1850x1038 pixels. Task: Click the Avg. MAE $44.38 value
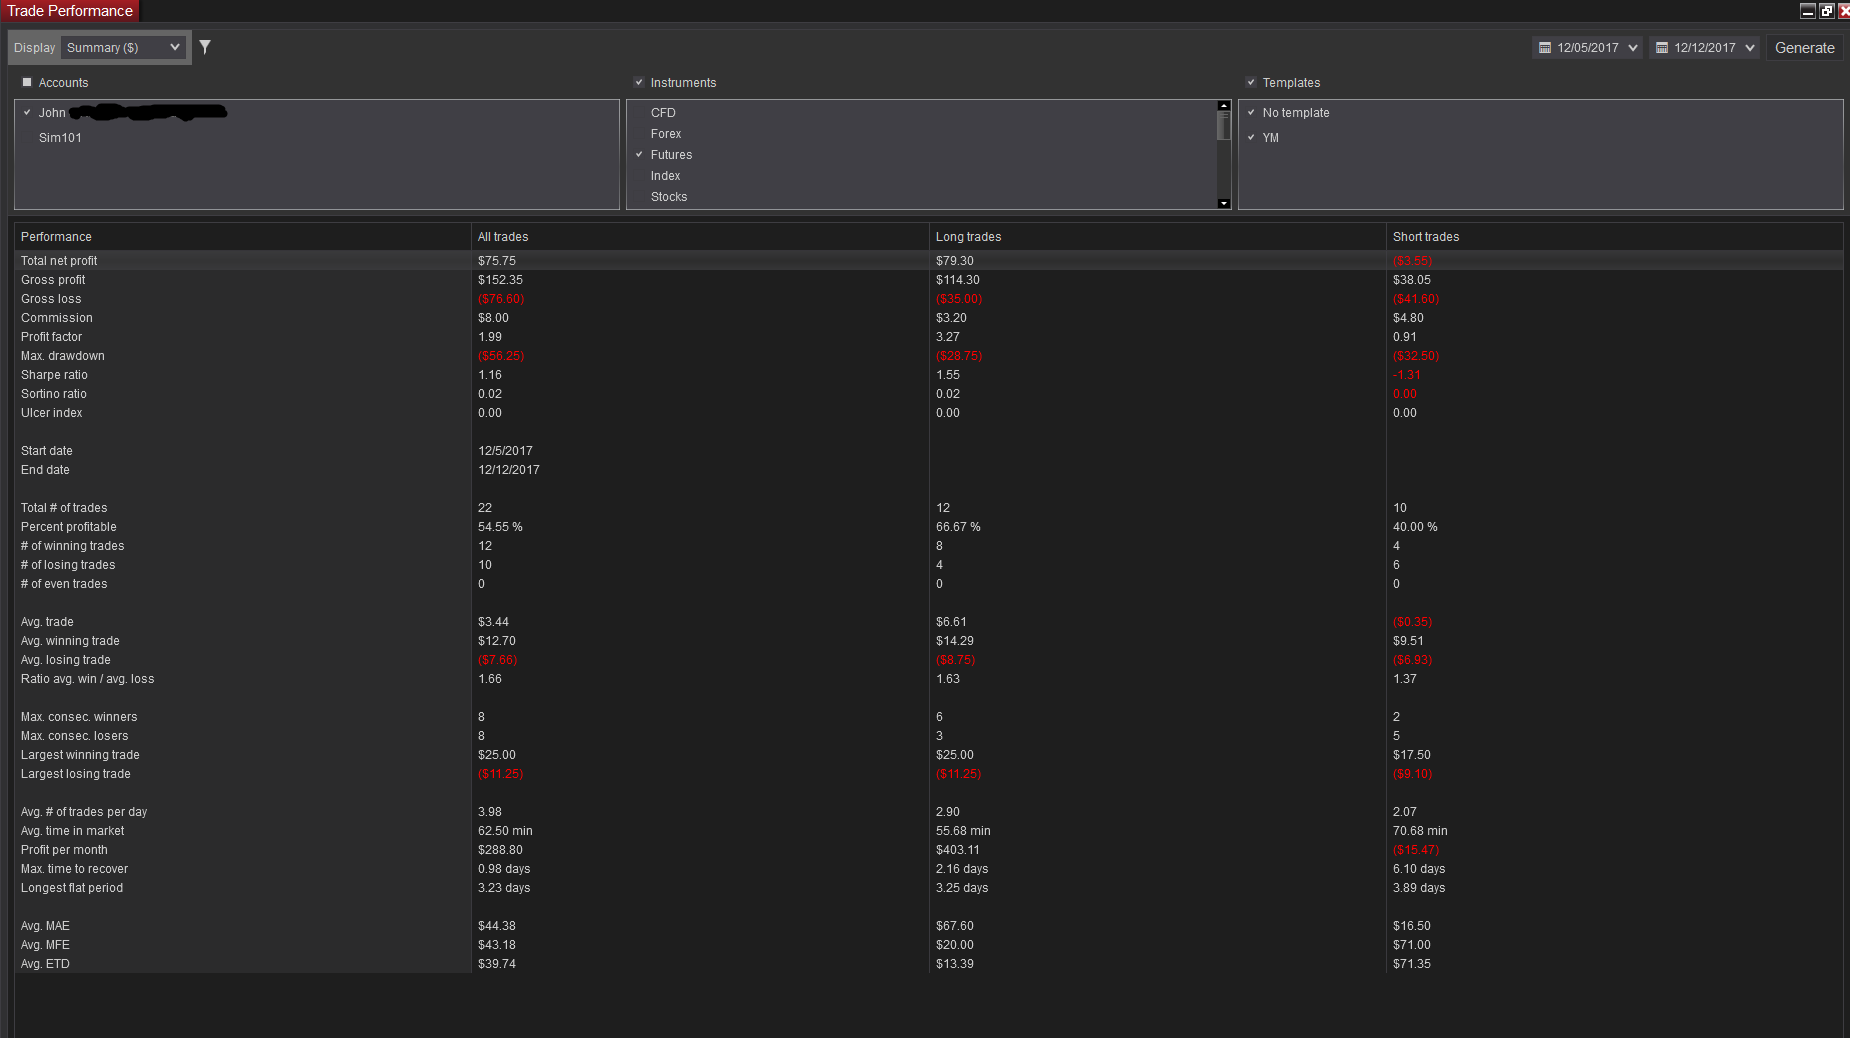[x=497, y=926]
